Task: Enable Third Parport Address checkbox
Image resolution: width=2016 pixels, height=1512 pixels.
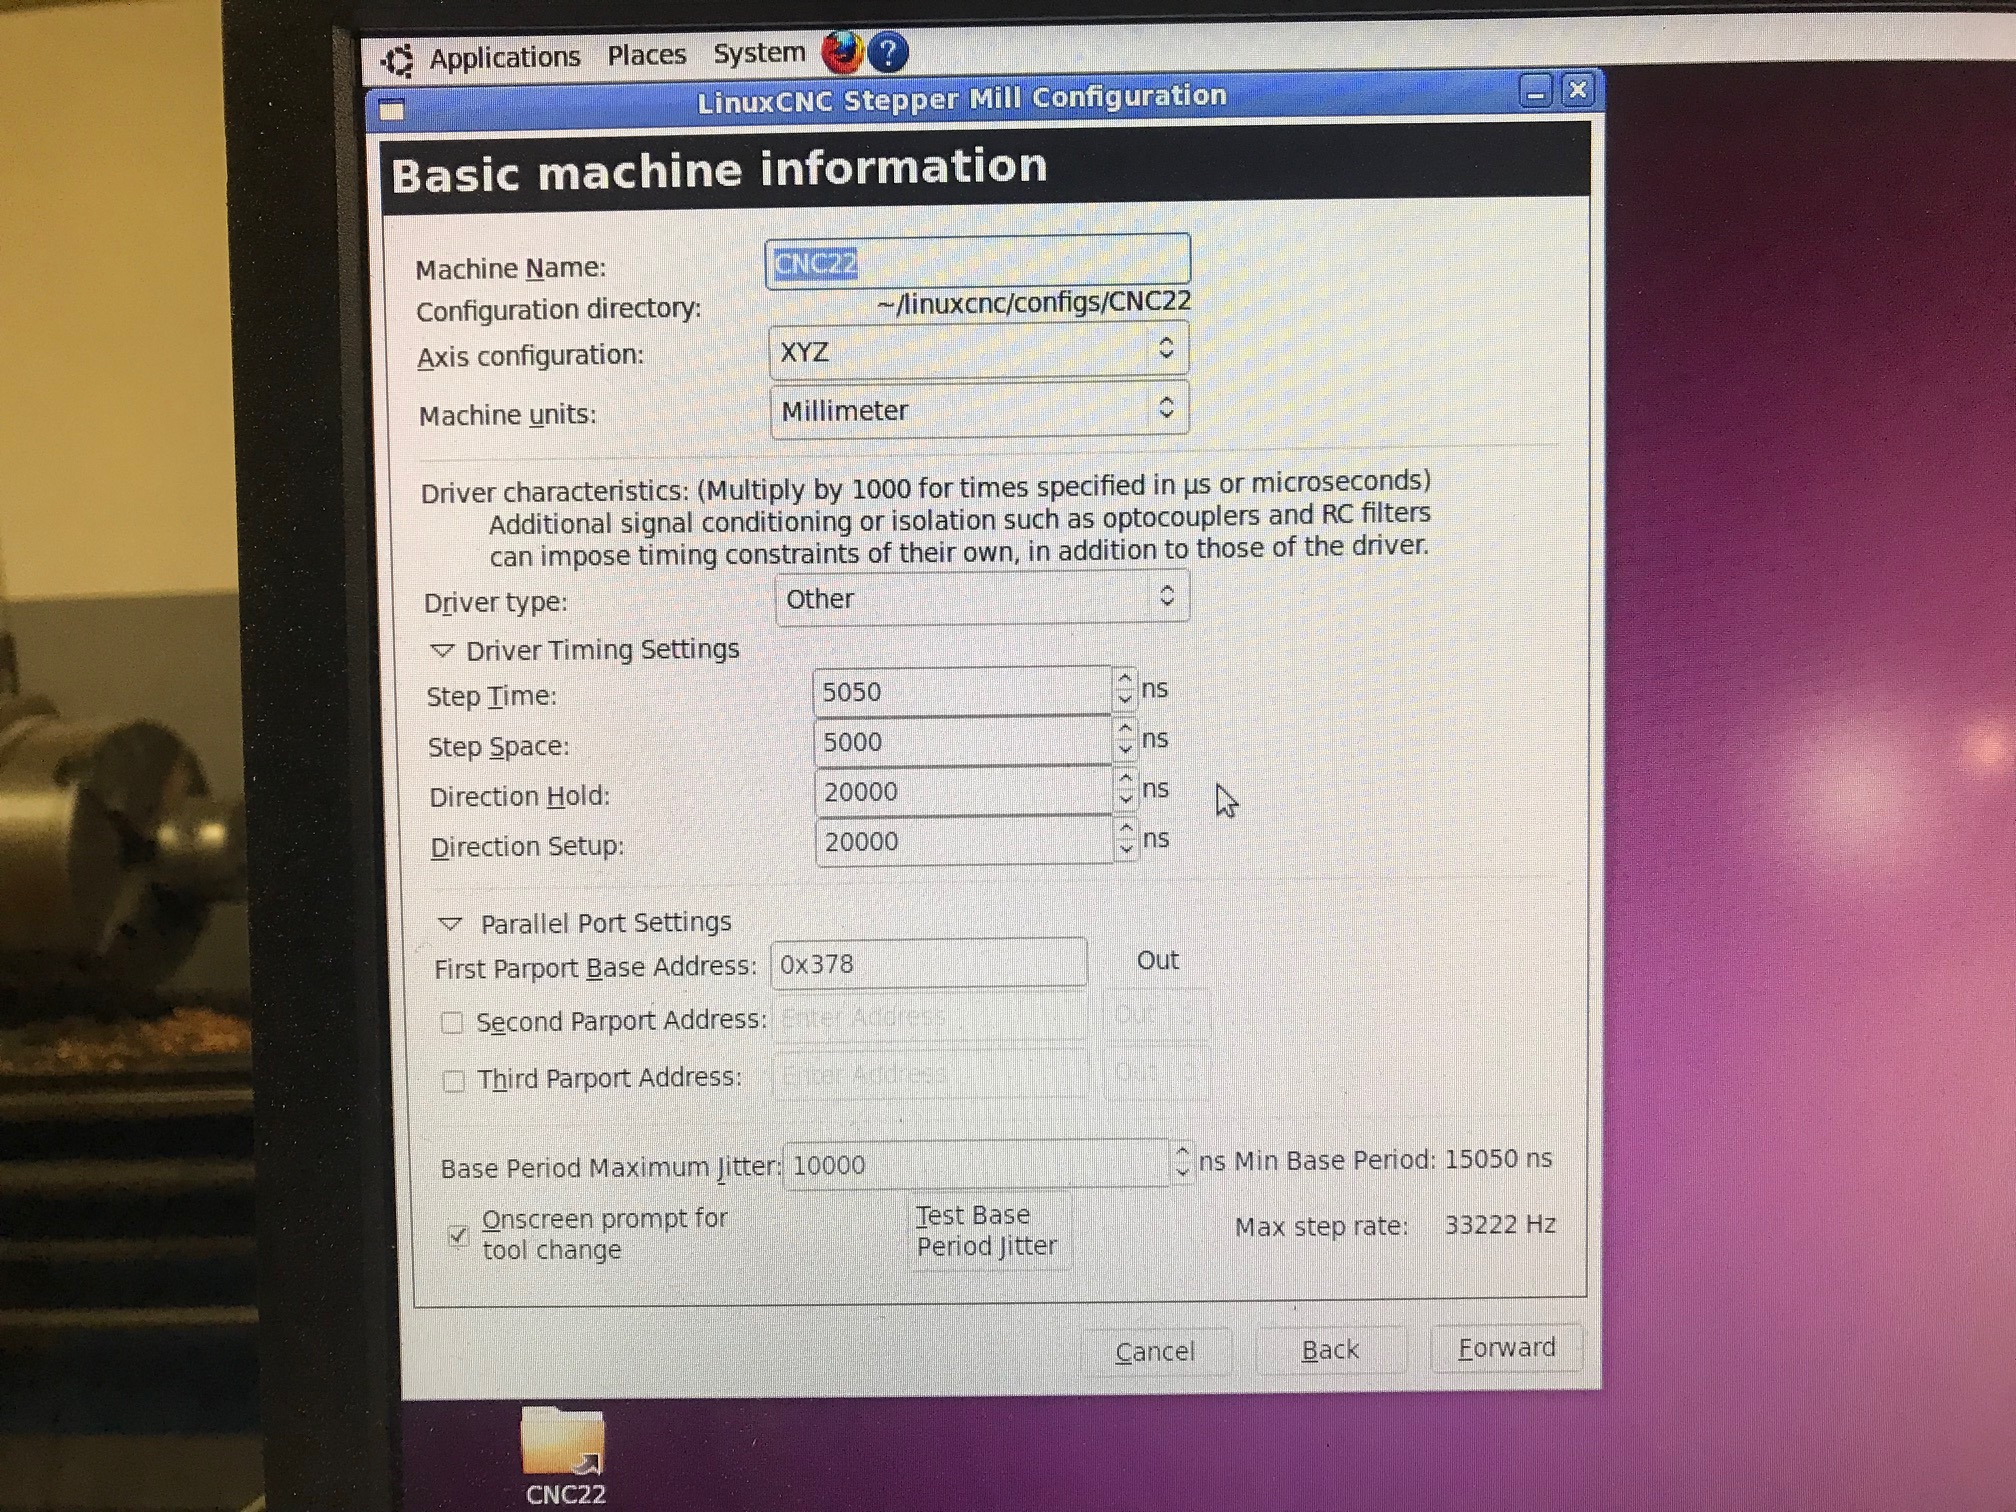Action: (453, 1080)
